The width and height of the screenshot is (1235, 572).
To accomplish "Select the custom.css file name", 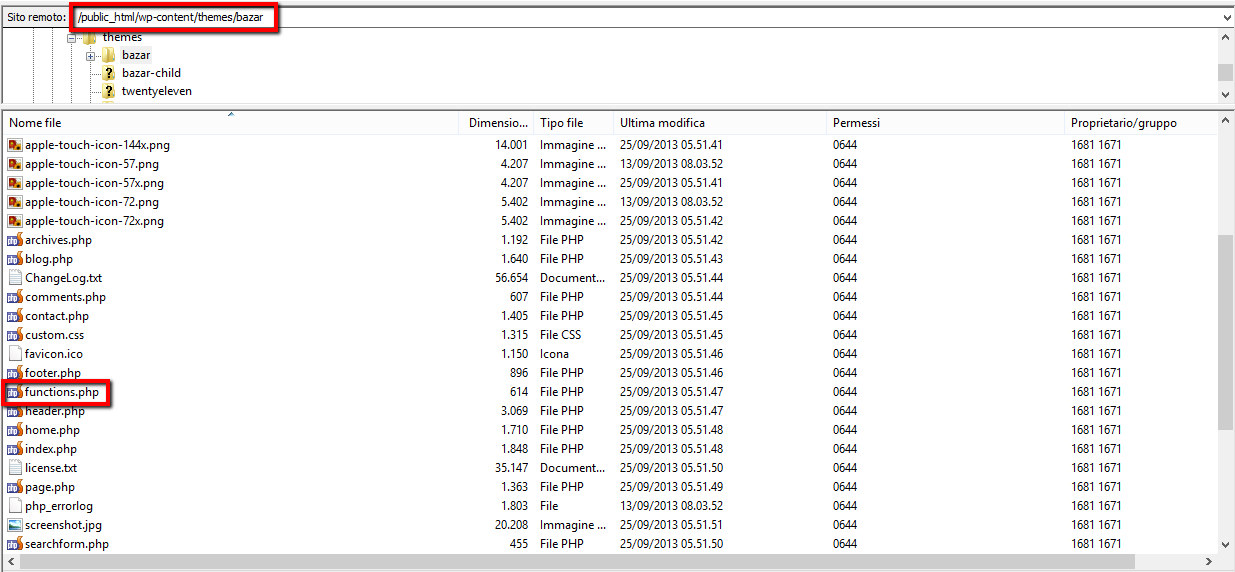I will point(55,335).
